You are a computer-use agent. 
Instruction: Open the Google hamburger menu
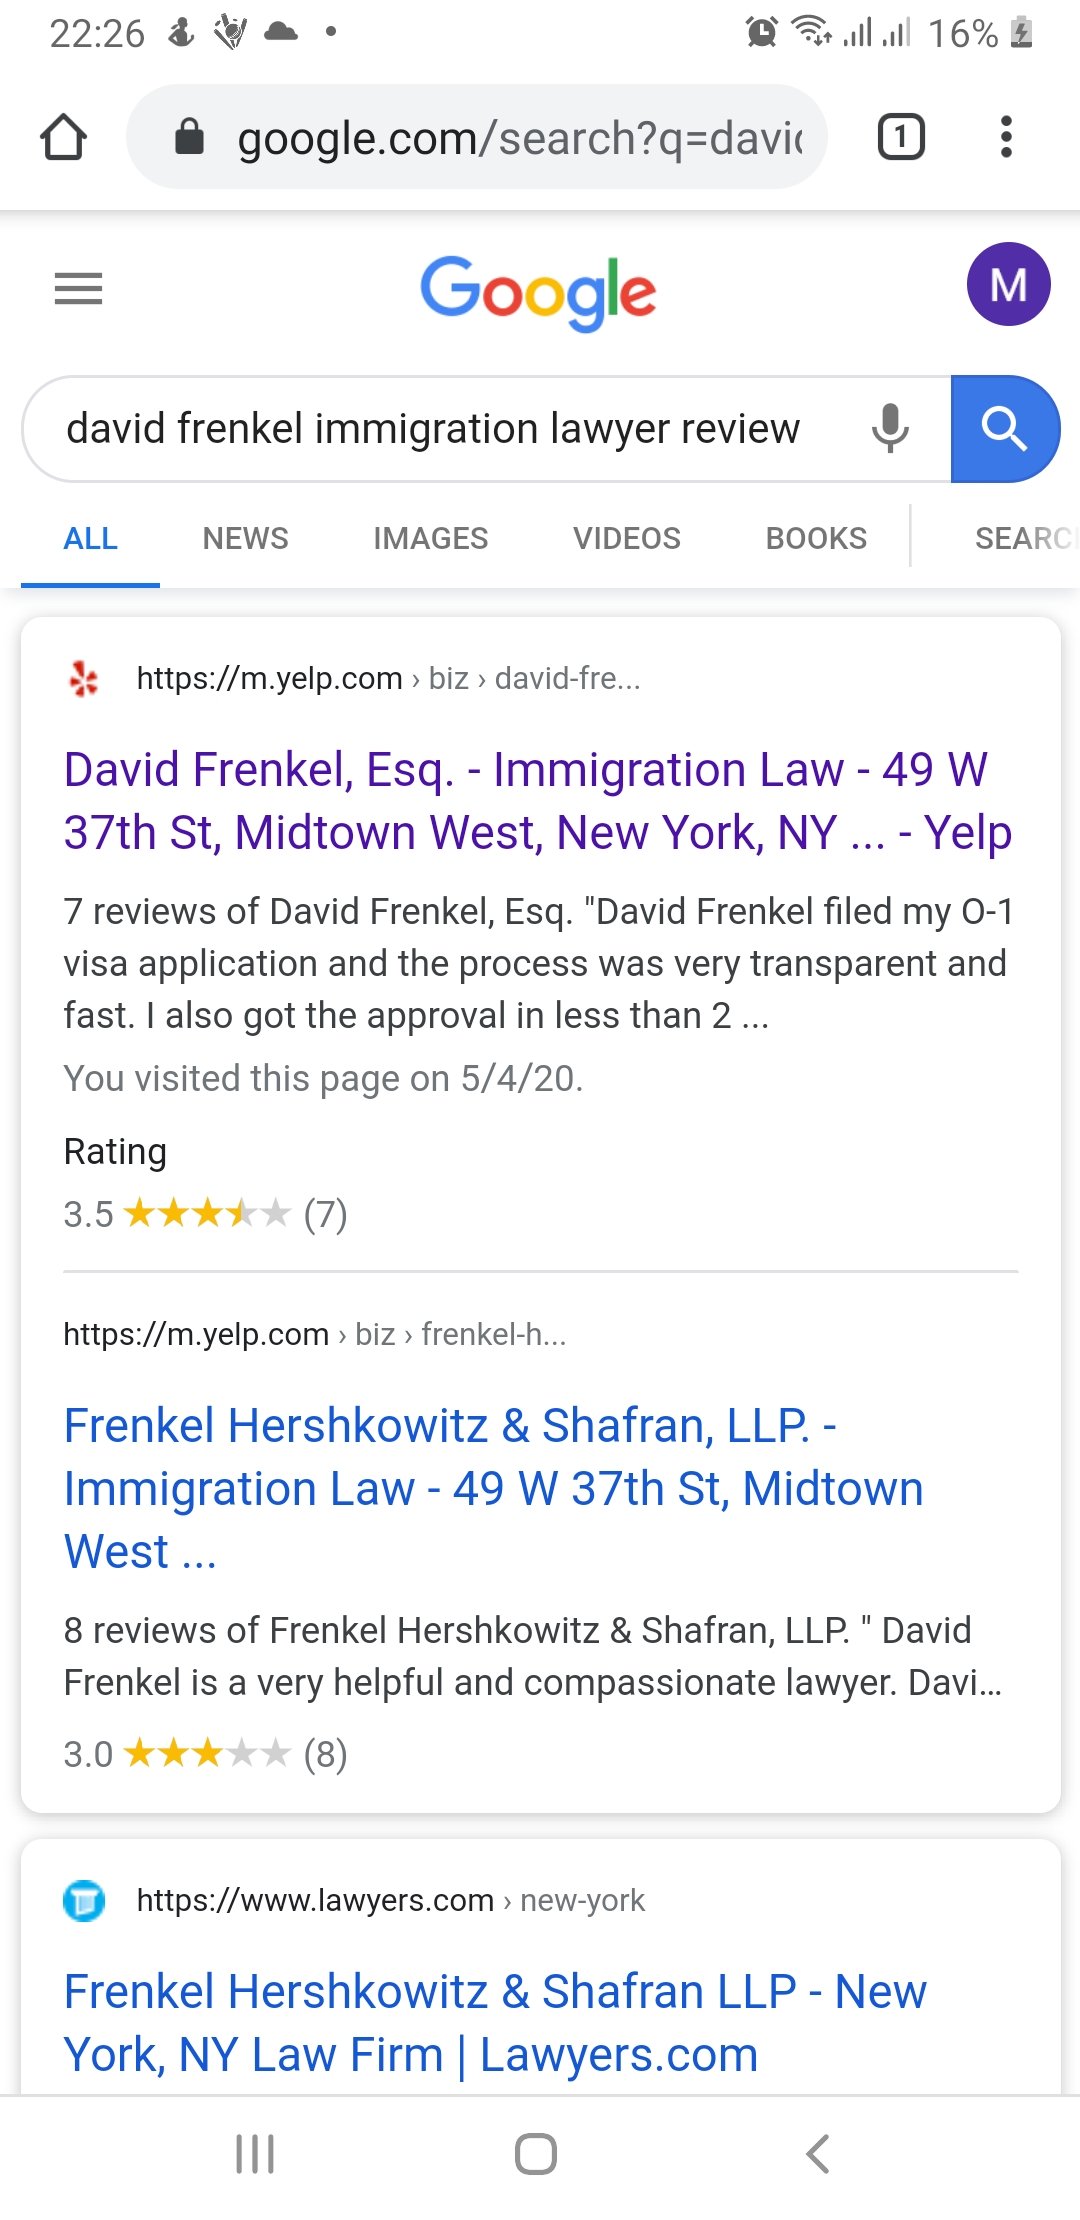[x=78, y=289]
